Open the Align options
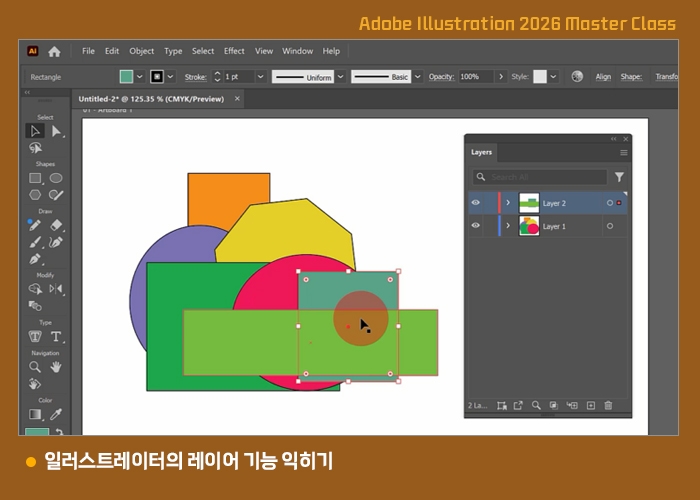 pyautogui.click(x=603, y=77)
